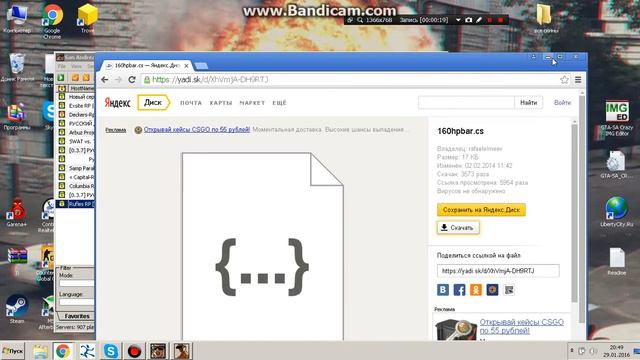This screenshot has width=640, height=360.
Task: Click the CSGO case ad thumbnail image
Action: 456,329
